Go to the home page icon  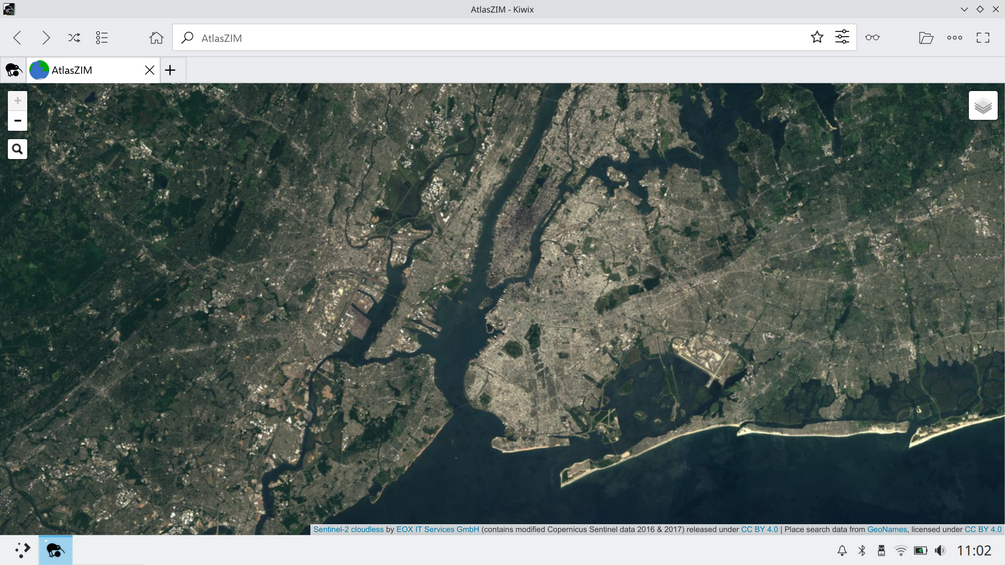pyautogui.click(x=156, y=38)
